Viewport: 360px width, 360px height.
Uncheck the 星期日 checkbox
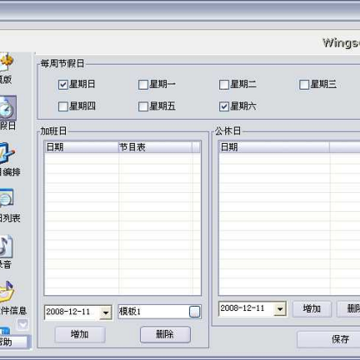63,85
